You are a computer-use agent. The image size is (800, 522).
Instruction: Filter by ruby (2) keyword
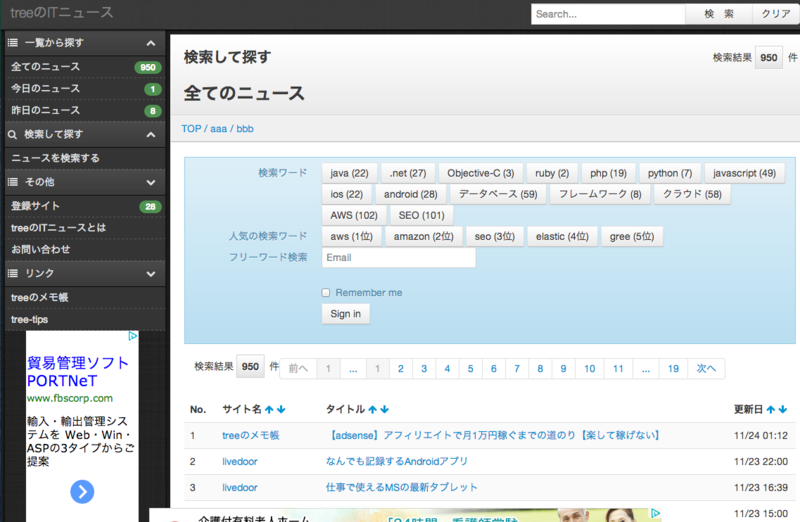click(x=552, y=173)
